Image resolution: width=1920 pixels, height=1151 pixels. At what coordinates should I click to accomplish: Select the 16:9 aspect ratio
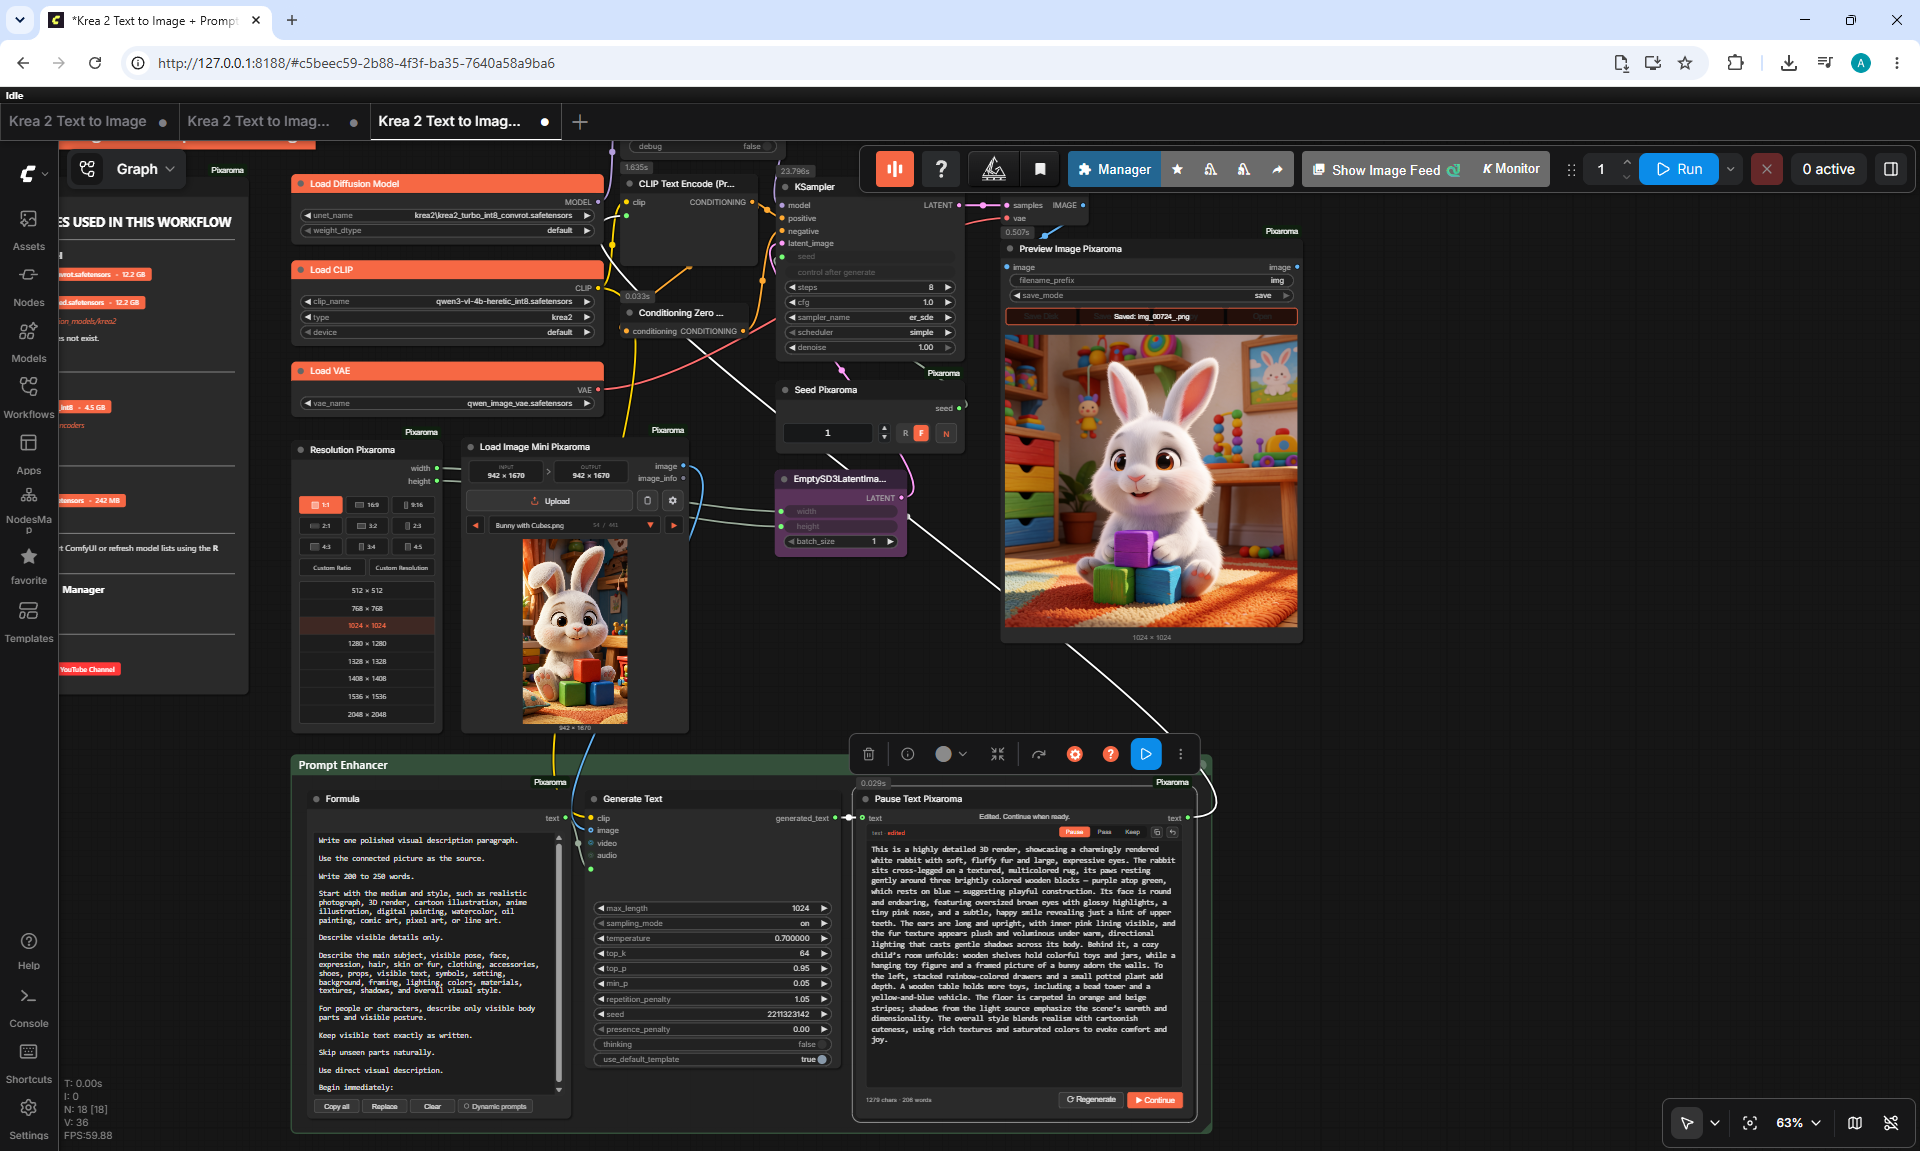coord(368,505)
